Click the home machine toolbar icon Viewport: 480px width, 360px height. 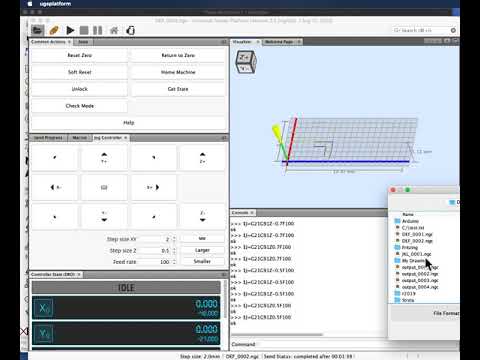114,30
